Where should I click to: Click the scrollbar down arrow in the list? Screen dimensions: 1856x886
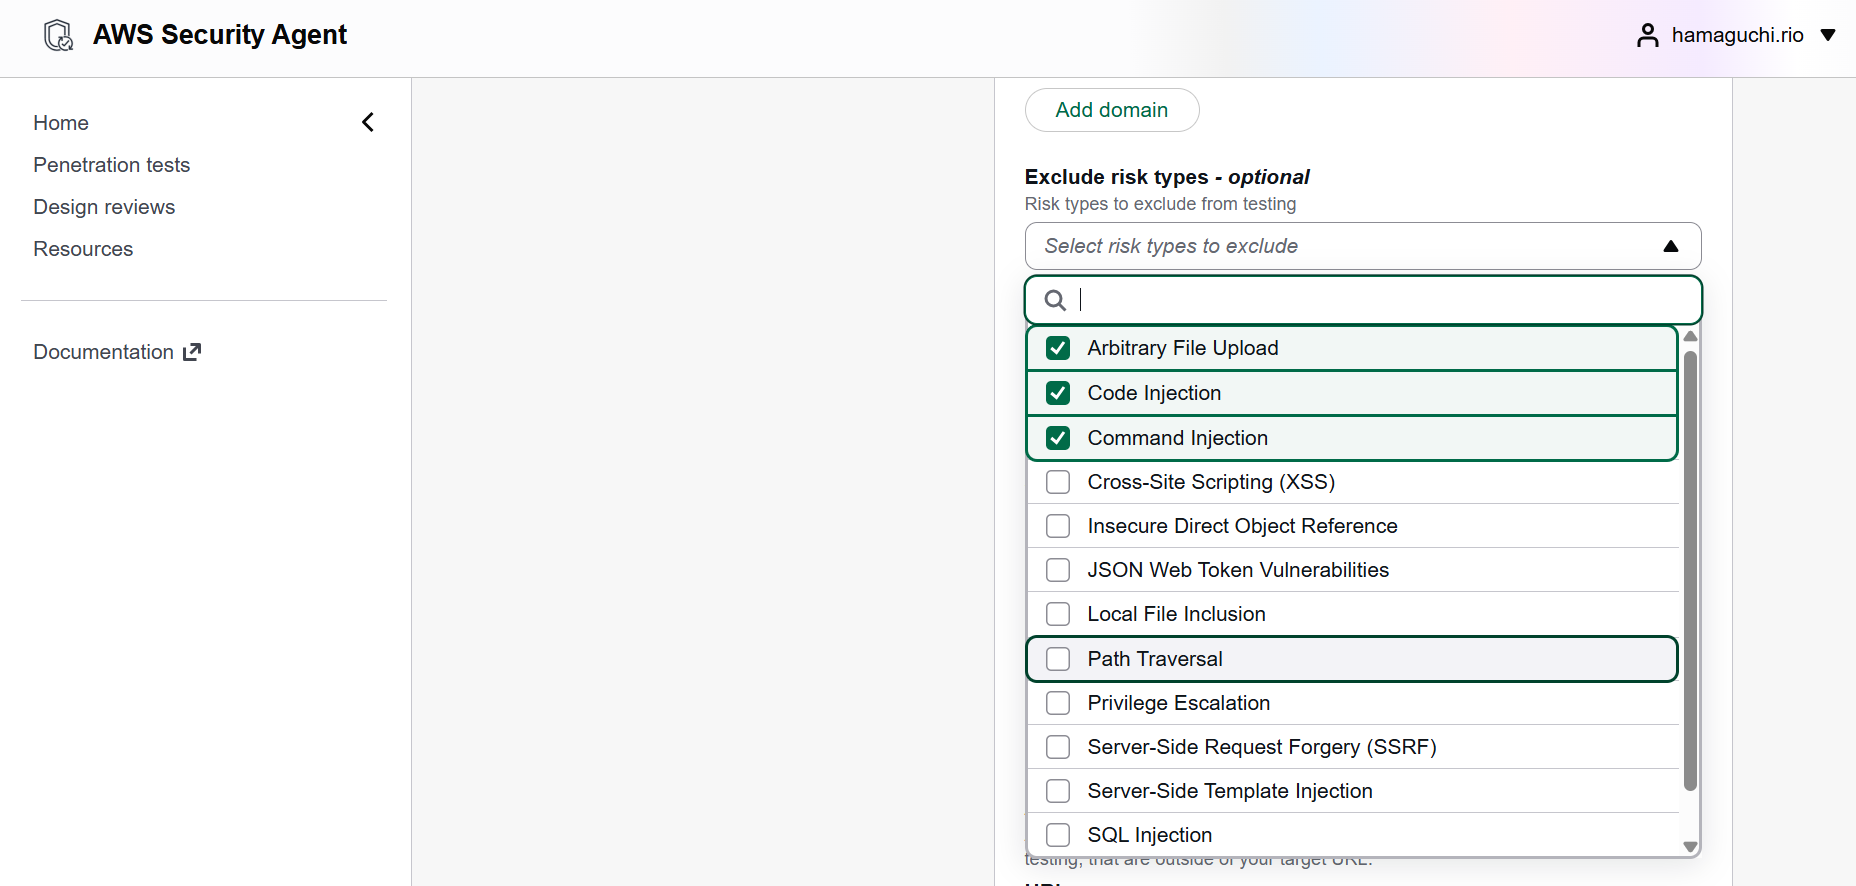pos(1690,846)
